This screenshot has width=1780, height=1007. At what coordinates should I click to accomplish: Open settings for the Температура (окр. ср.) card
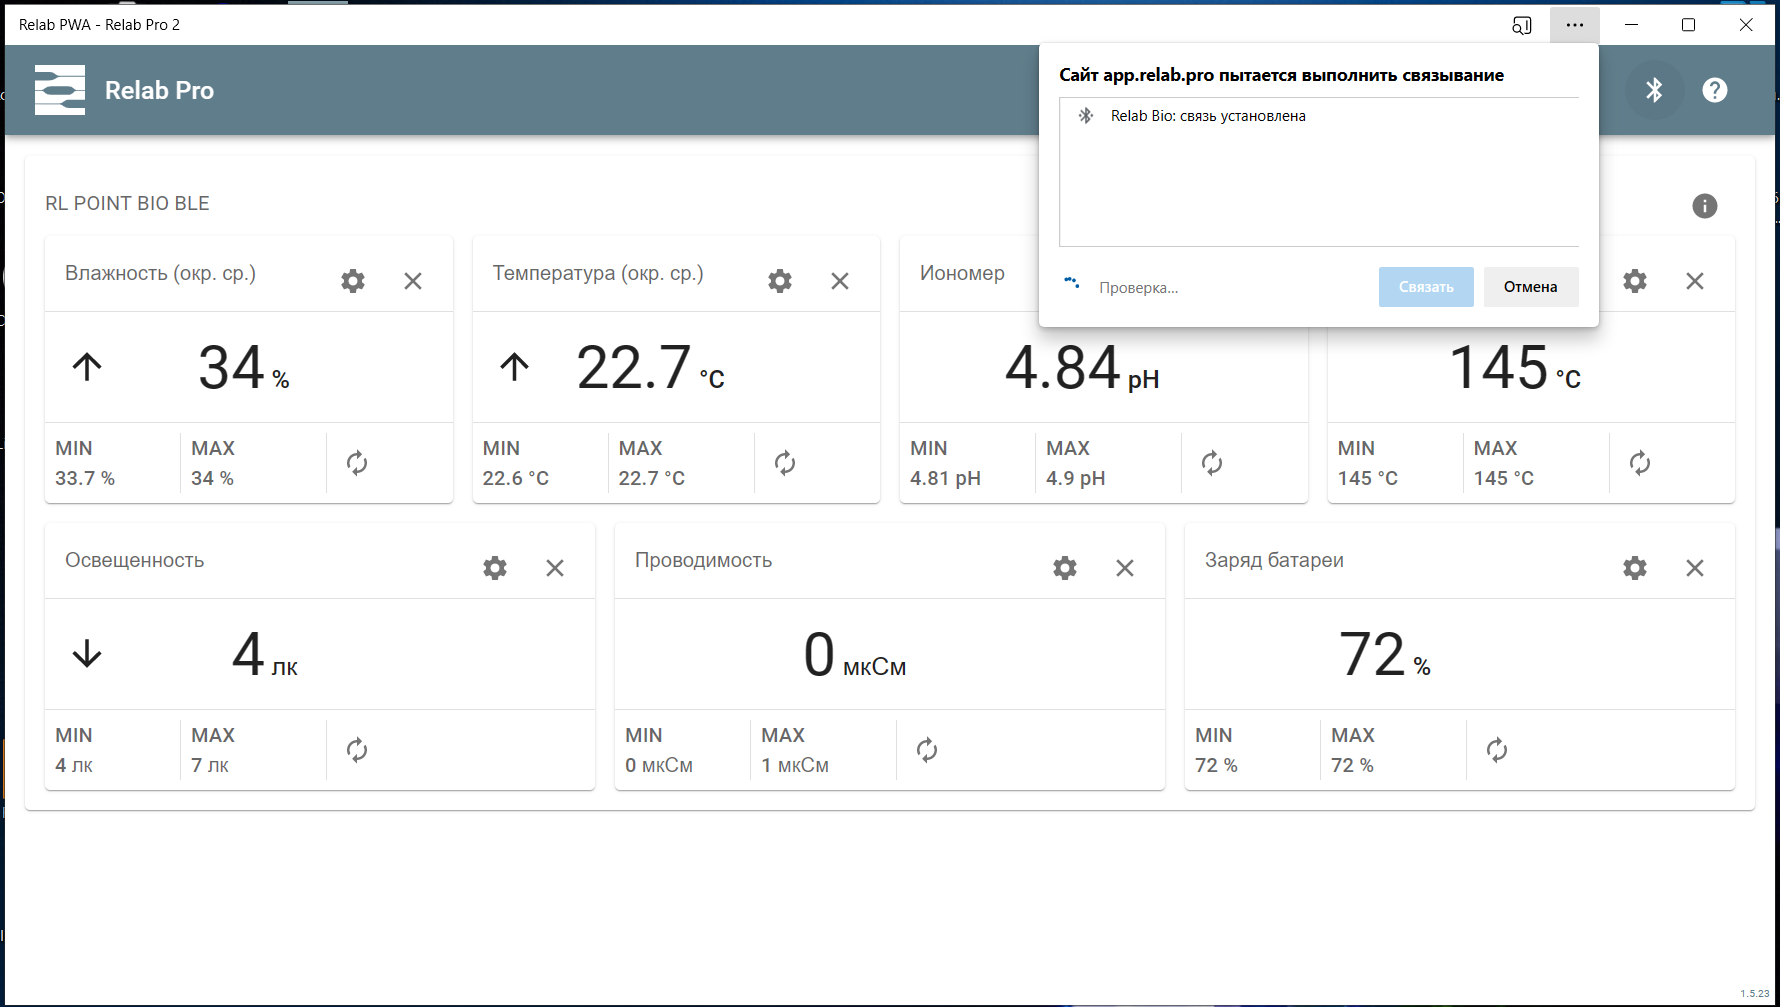pyautogui.click(x=780, y=281)
